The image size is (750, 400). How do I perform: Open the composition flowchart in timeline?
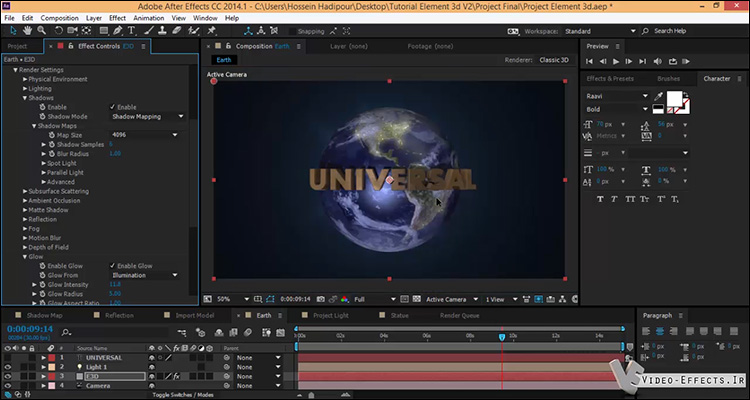182,332
